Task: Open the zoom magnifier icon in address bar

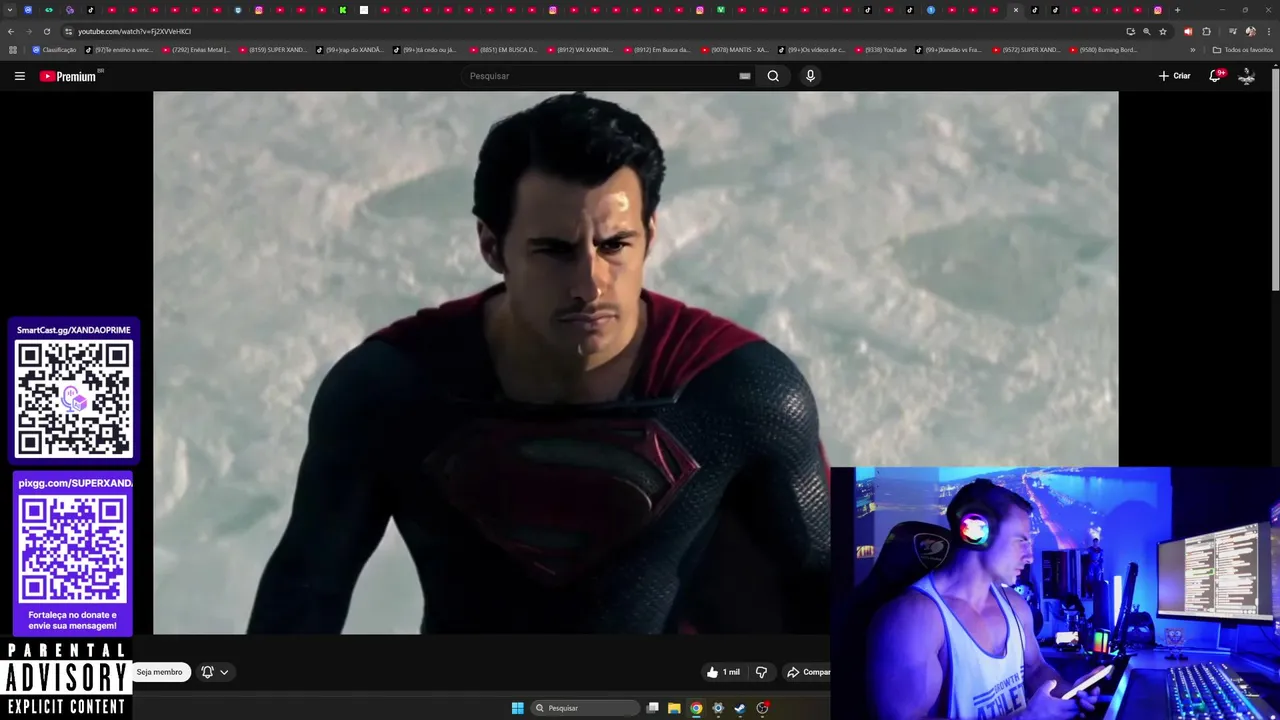Action: (x=1146, y=31)
